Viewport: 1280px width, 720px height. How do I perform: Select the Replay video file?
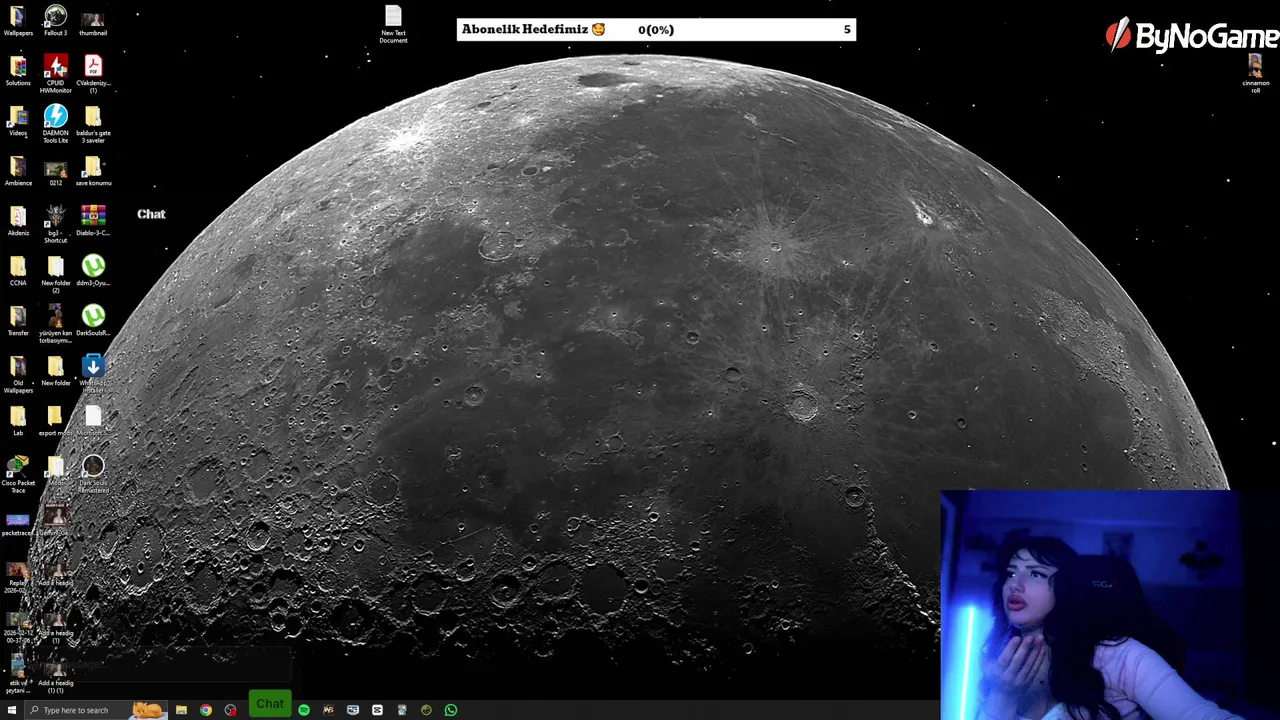18,577
